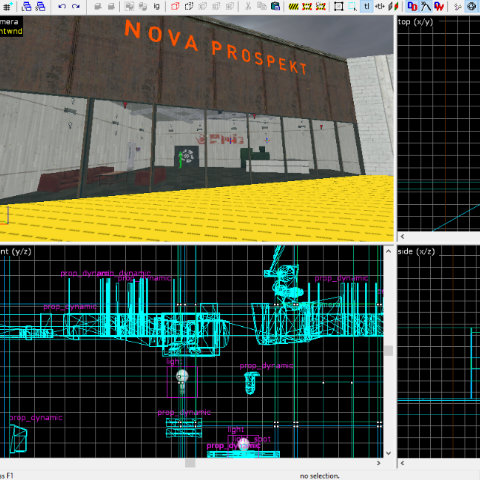Click the small faded icon left of round icon
Screen dimensions: 480x480
click(x=458, y=6)
